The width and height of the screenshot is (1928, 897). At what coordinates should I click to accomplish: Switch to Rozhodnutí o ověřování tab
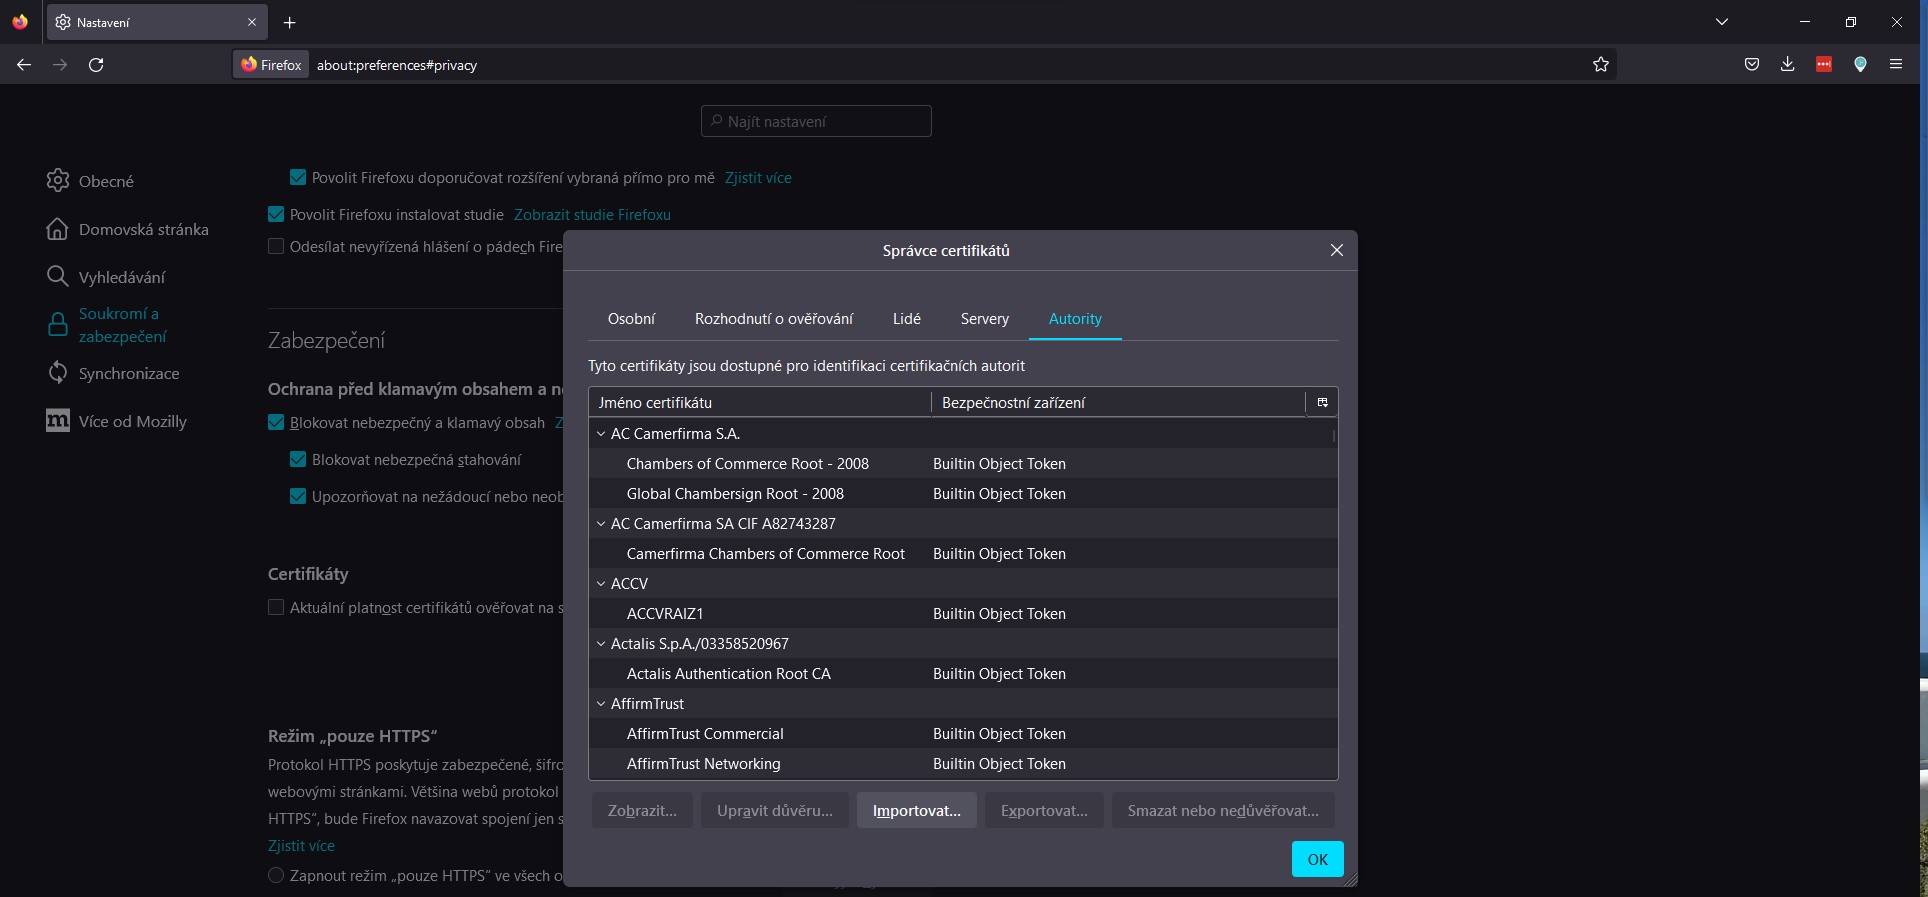(774, 319)
